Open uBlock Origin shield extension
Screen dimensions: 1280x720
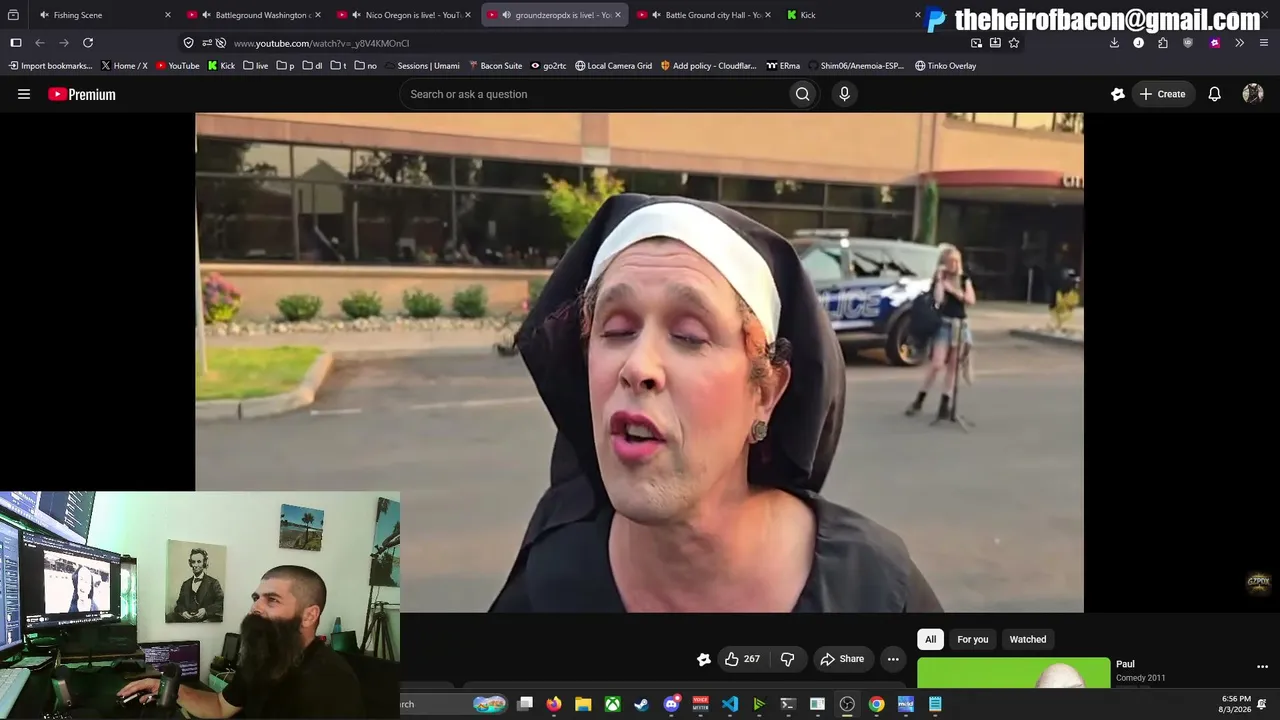click(x=1188, y=43)
